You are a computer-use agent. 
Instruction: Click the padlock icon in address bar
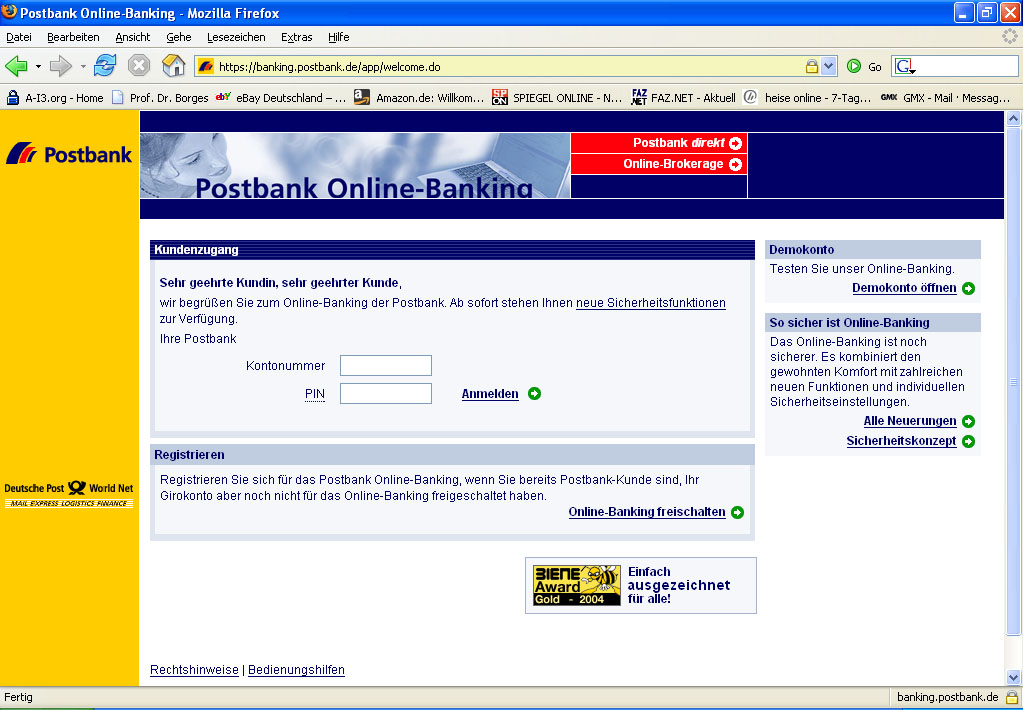click(x=812, y=66)
